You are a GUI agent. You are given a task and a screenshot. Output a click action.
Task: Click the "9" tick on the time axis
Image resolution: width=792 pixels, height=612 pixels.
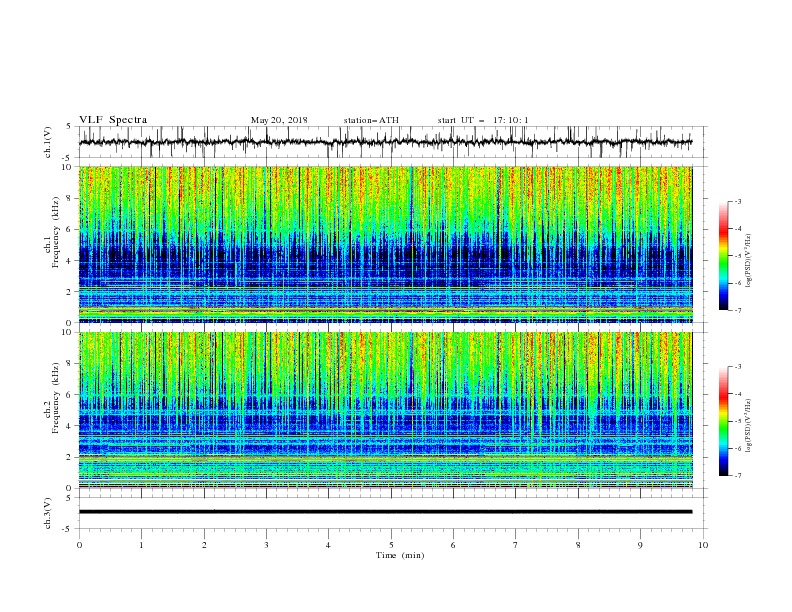click(640, 545)
